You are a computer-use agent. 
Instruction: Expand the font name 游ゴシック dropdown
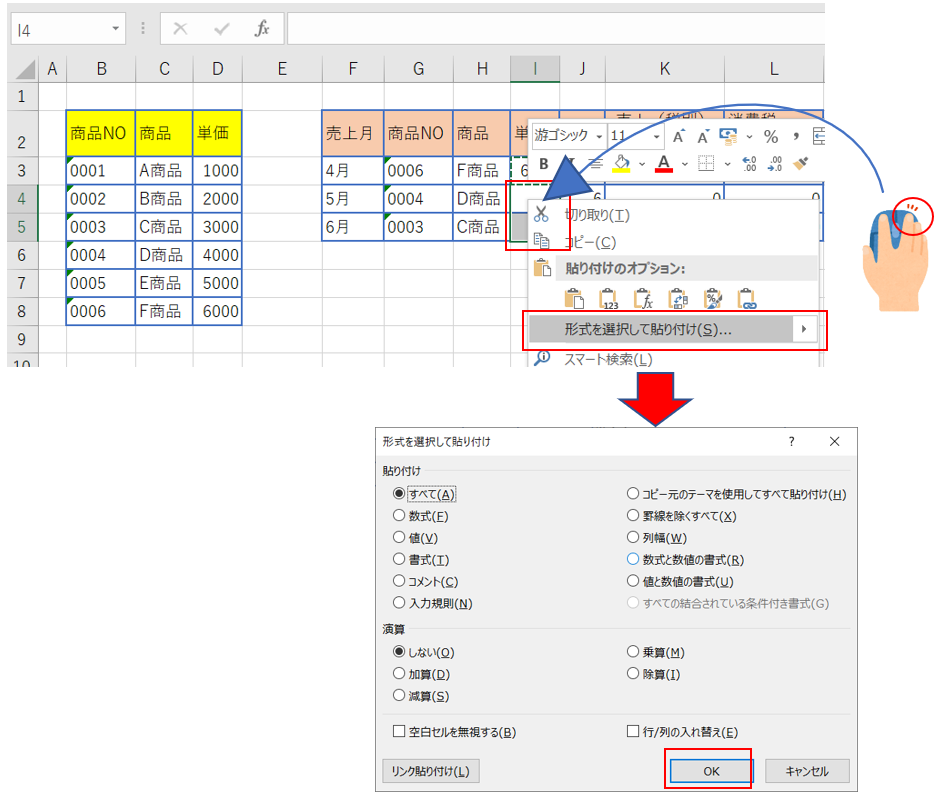click(x=599, y=136)
